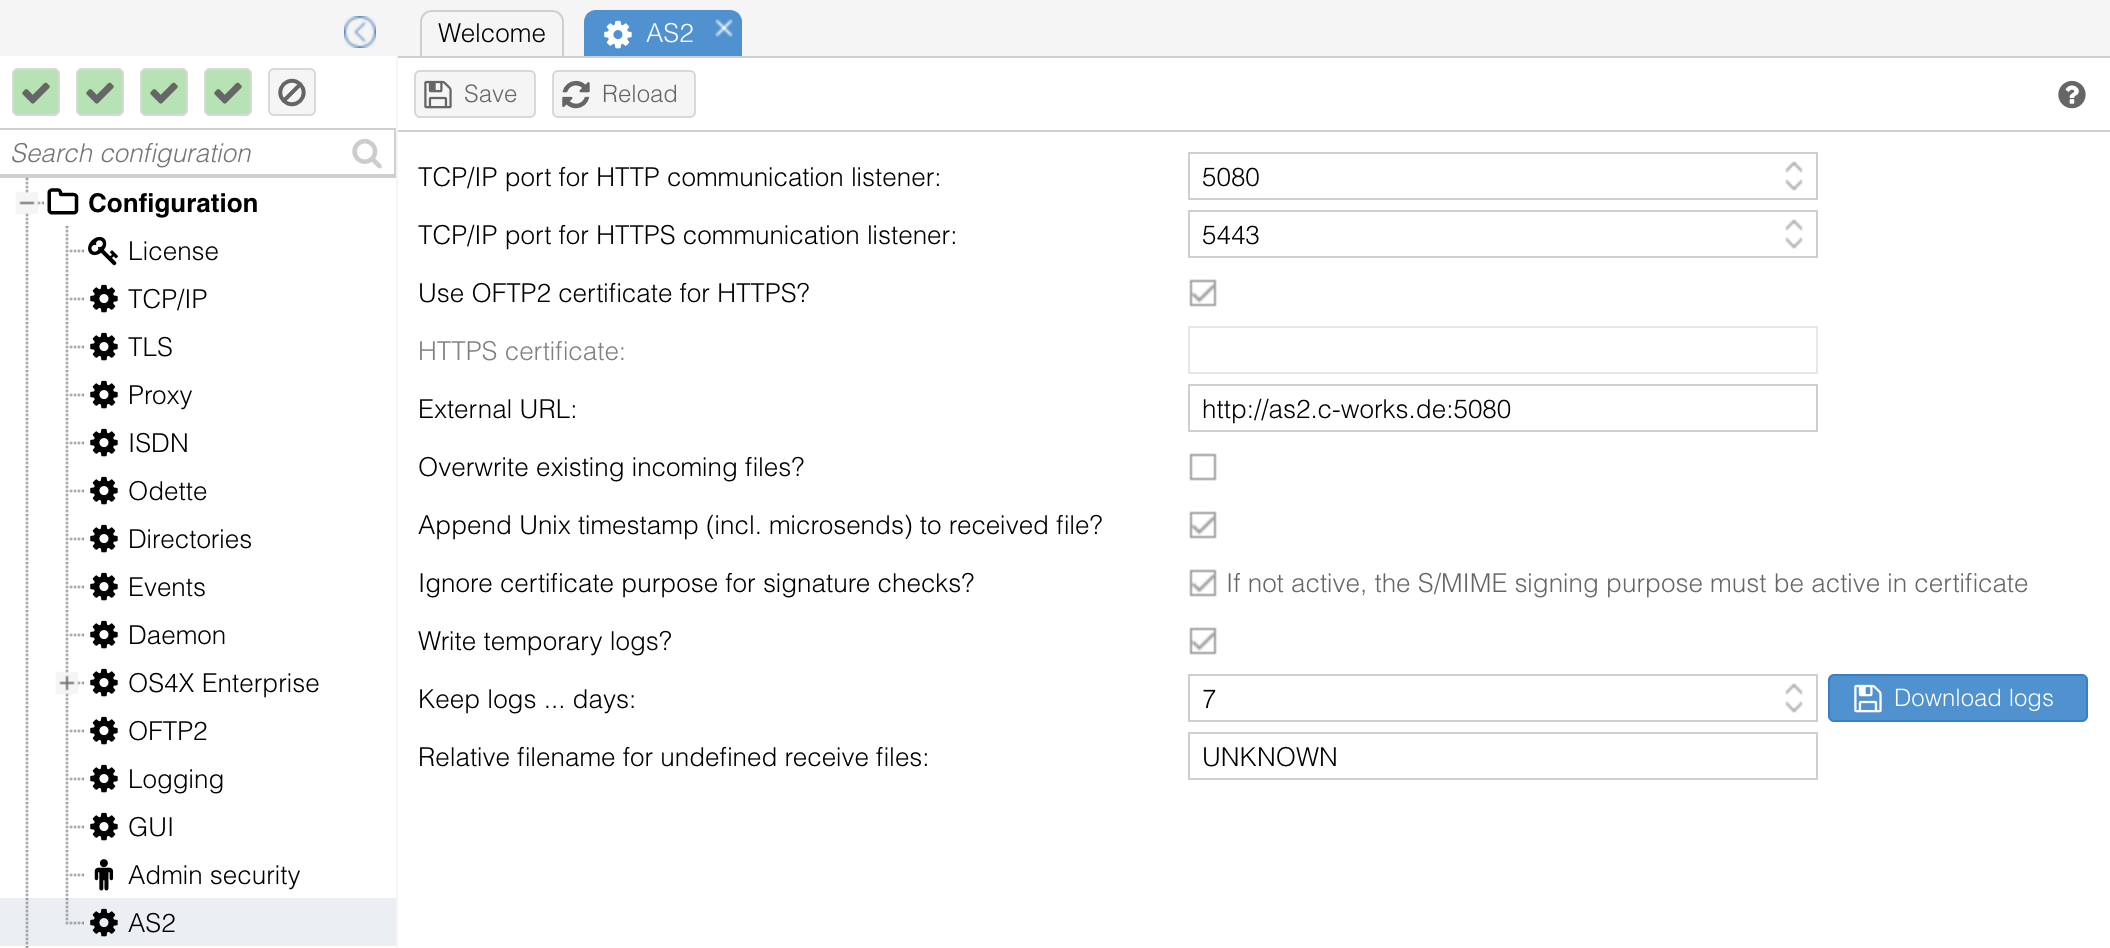Screen dimensions: 2110x948
Task: Toggle Append Unix timestamp checkbox
Action: coord(1203,525)
